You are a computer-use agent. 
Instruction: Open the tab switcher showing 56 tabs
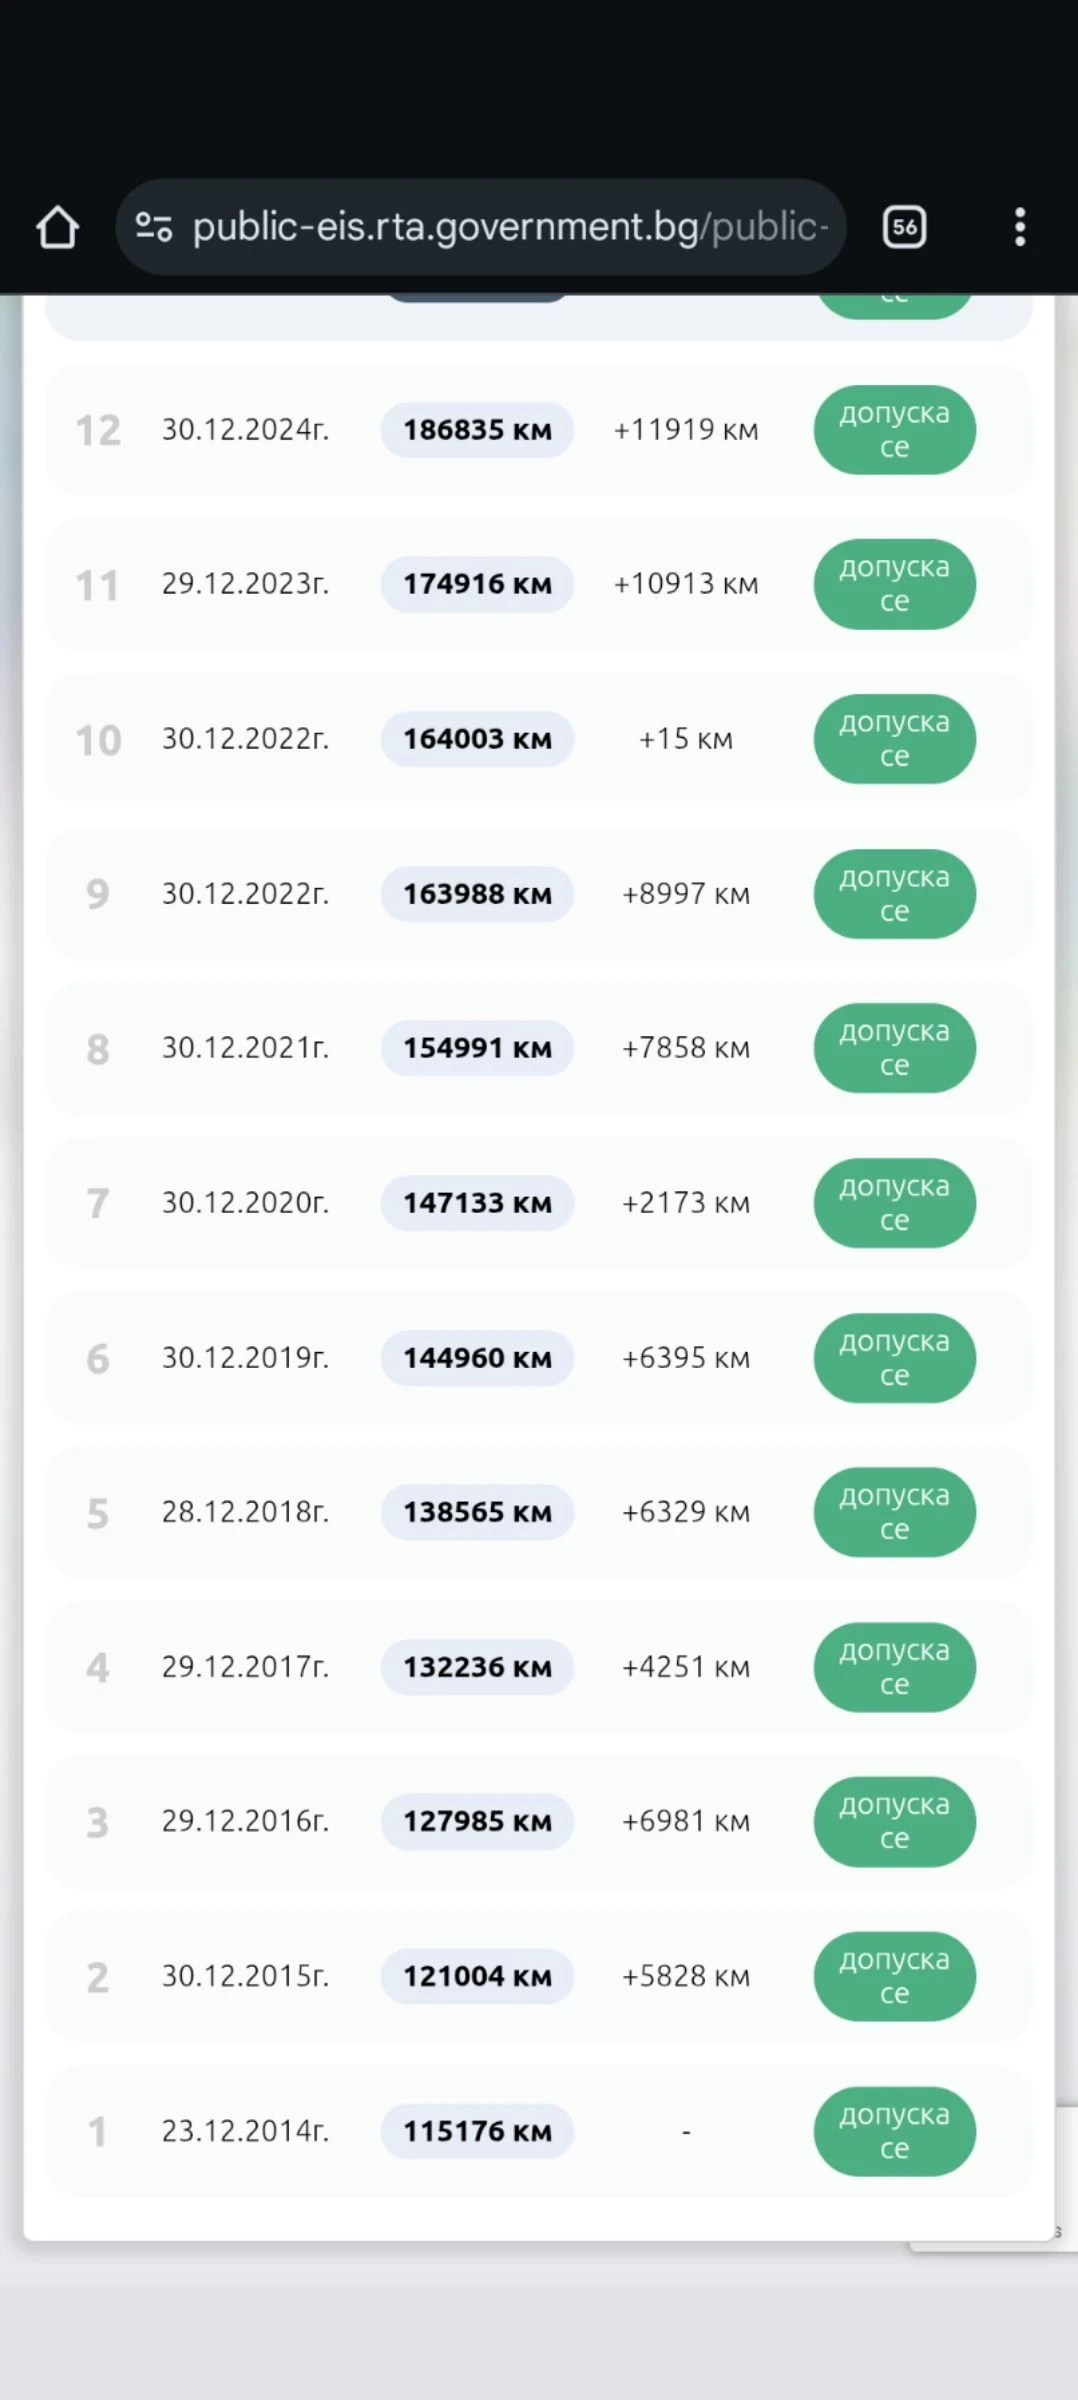click(904, 227)
